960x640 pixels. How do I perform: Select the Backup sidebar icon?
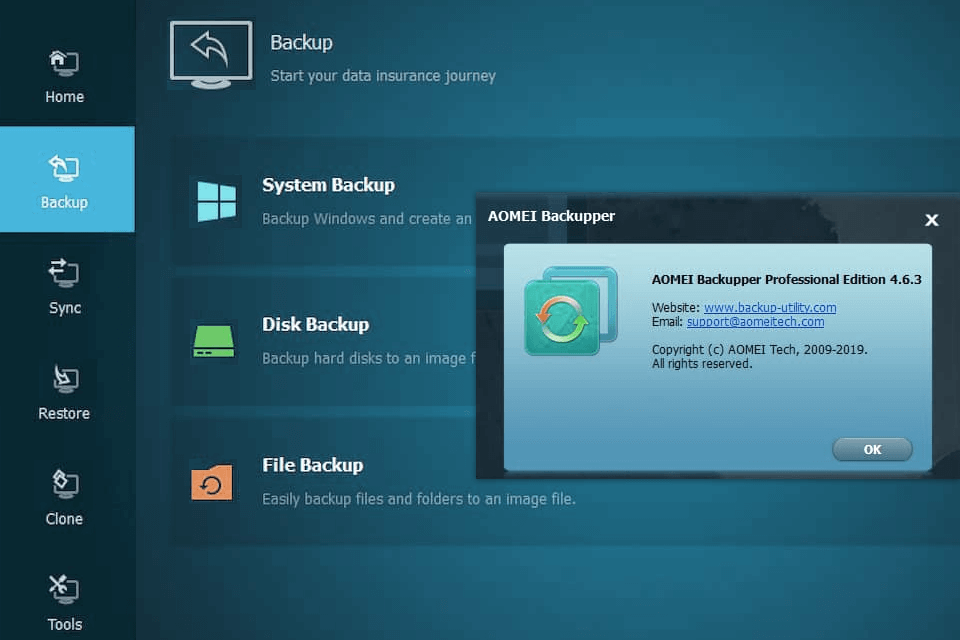64,168
